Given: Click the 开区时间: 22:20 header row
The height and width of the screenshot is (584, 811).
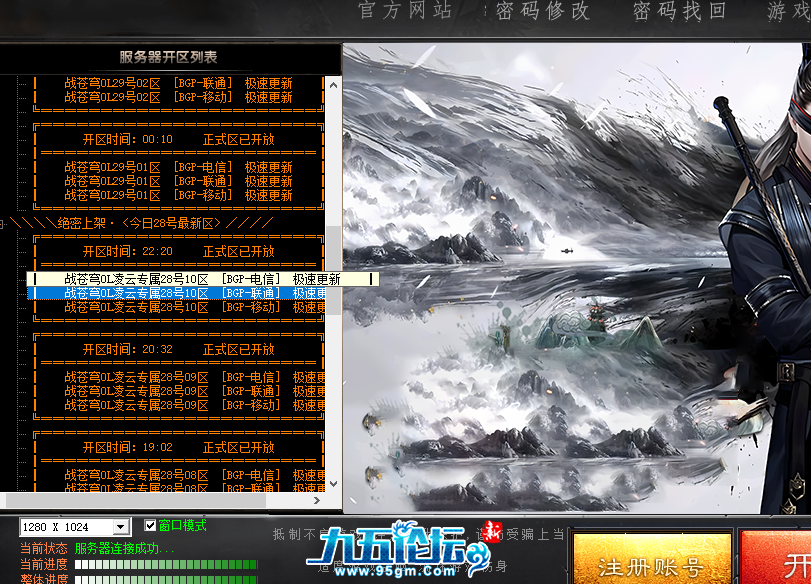Looking at the screenshot, I should 178,252.
